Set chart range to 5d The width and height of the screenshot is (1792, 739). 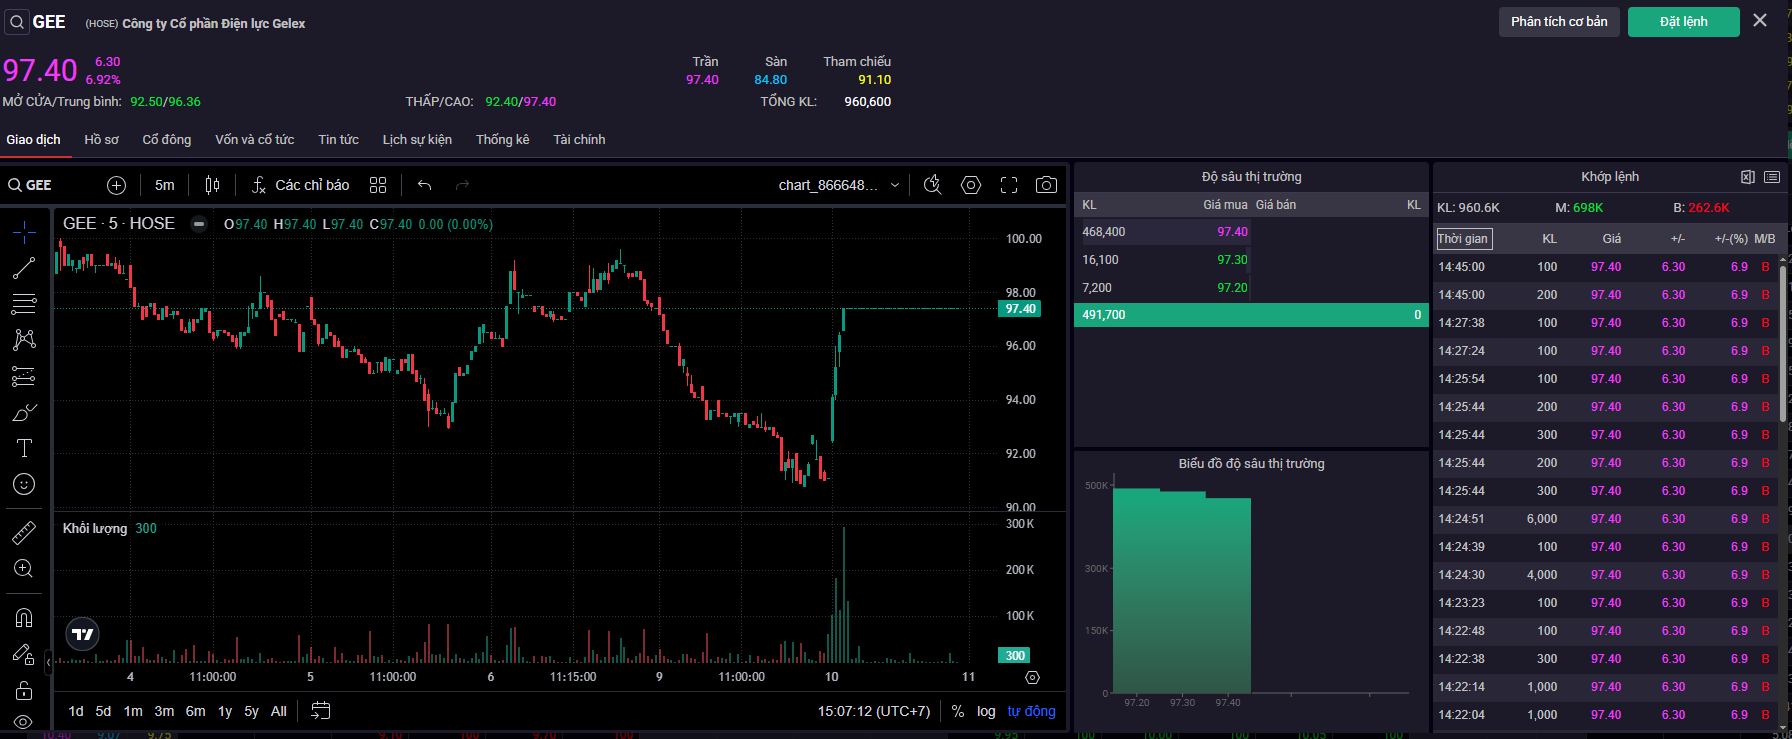(x=103, y=711)
